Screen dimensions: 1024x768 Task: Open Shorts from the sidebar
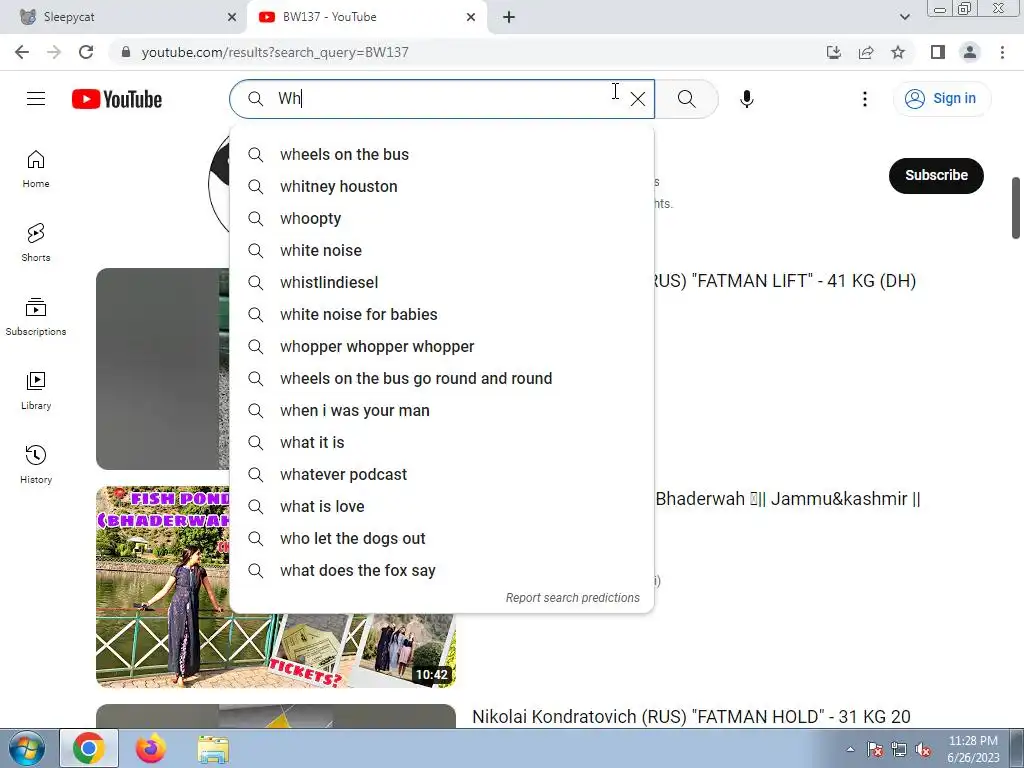click(x=36, y=243)
